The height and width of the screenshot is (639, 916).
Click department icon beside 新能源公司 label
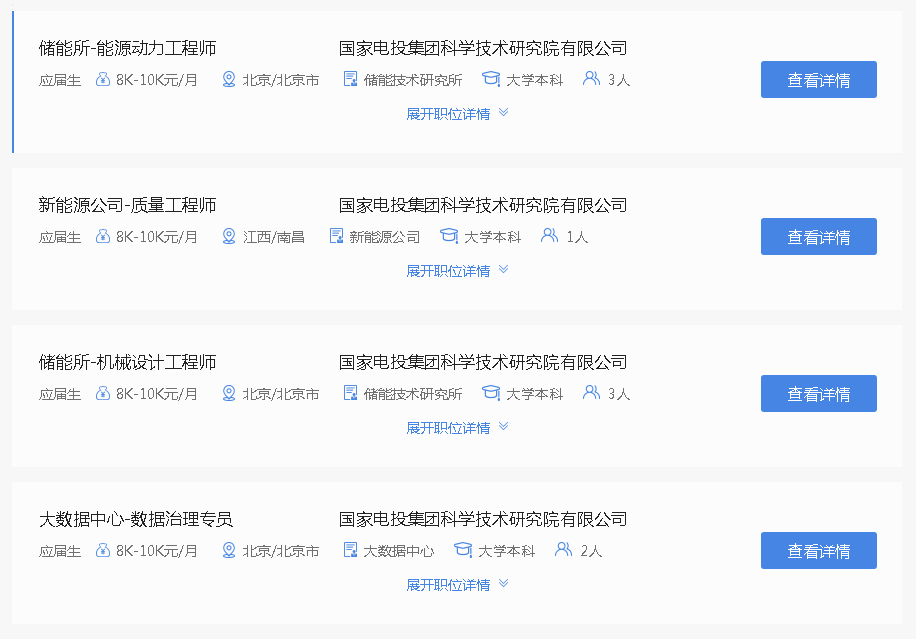(x=336, y=237)
